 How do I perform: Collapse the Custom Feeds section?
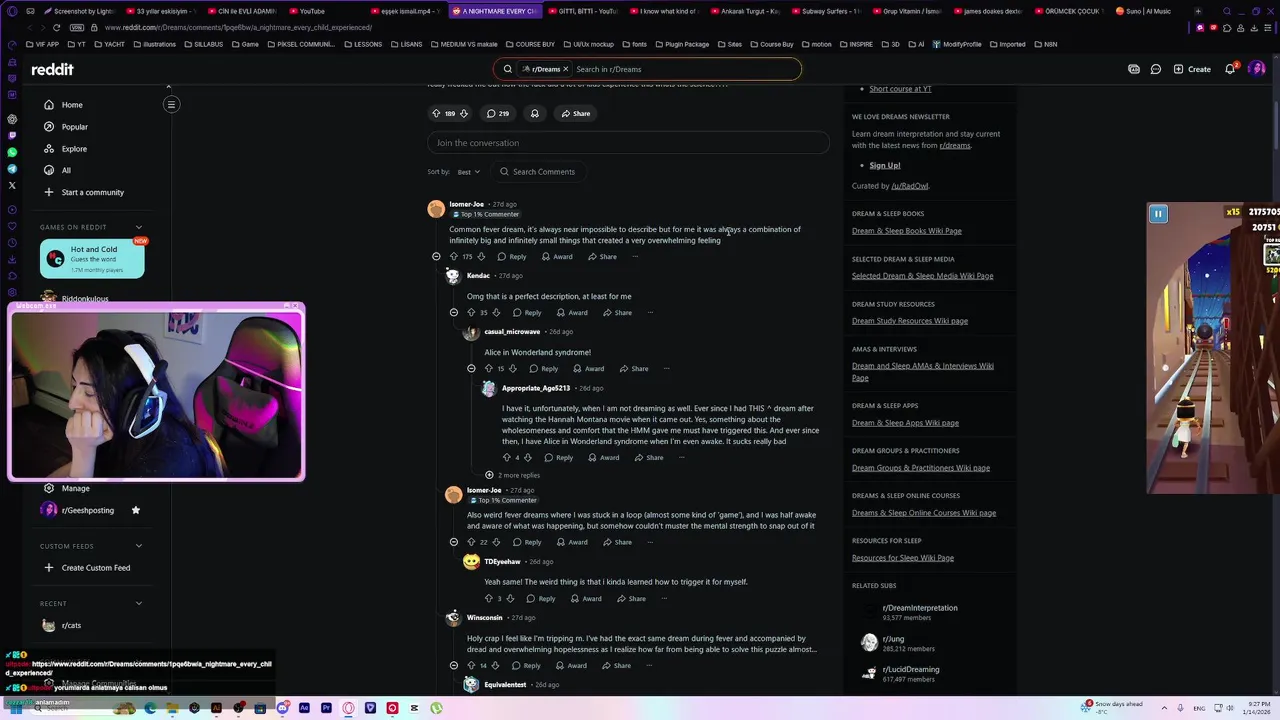pos(139,546)
